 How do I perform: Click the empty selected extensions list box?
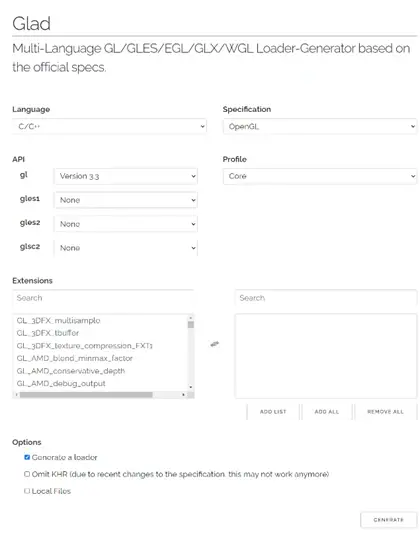click(x=326, y=356)
